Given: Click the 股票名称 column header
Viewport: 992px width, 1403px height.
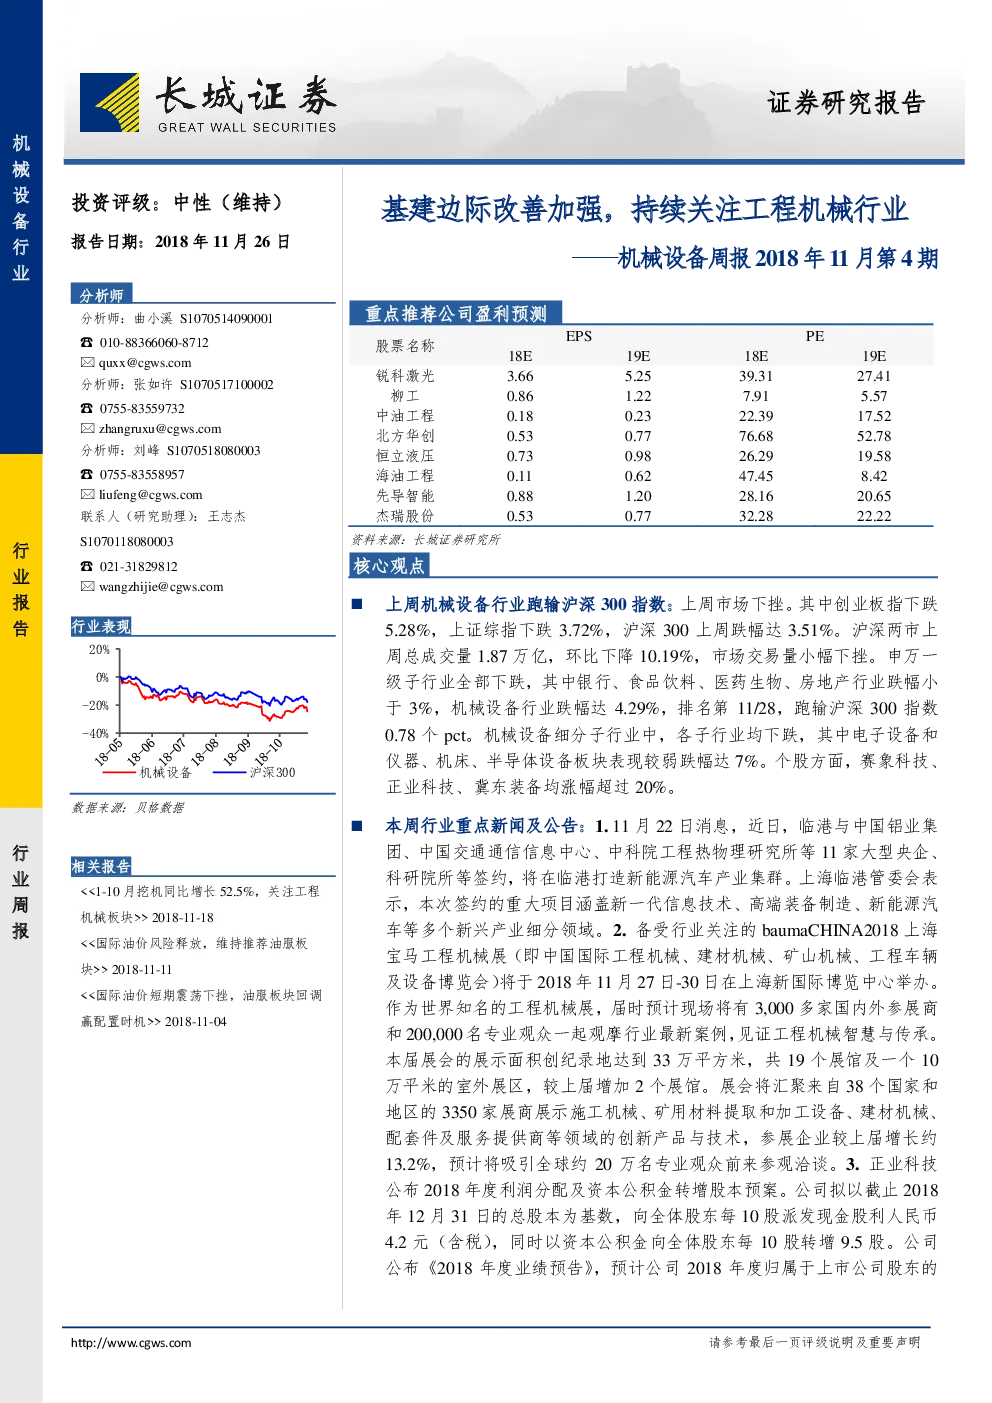Looking at the screenshot, I should [x=405, y=346].
